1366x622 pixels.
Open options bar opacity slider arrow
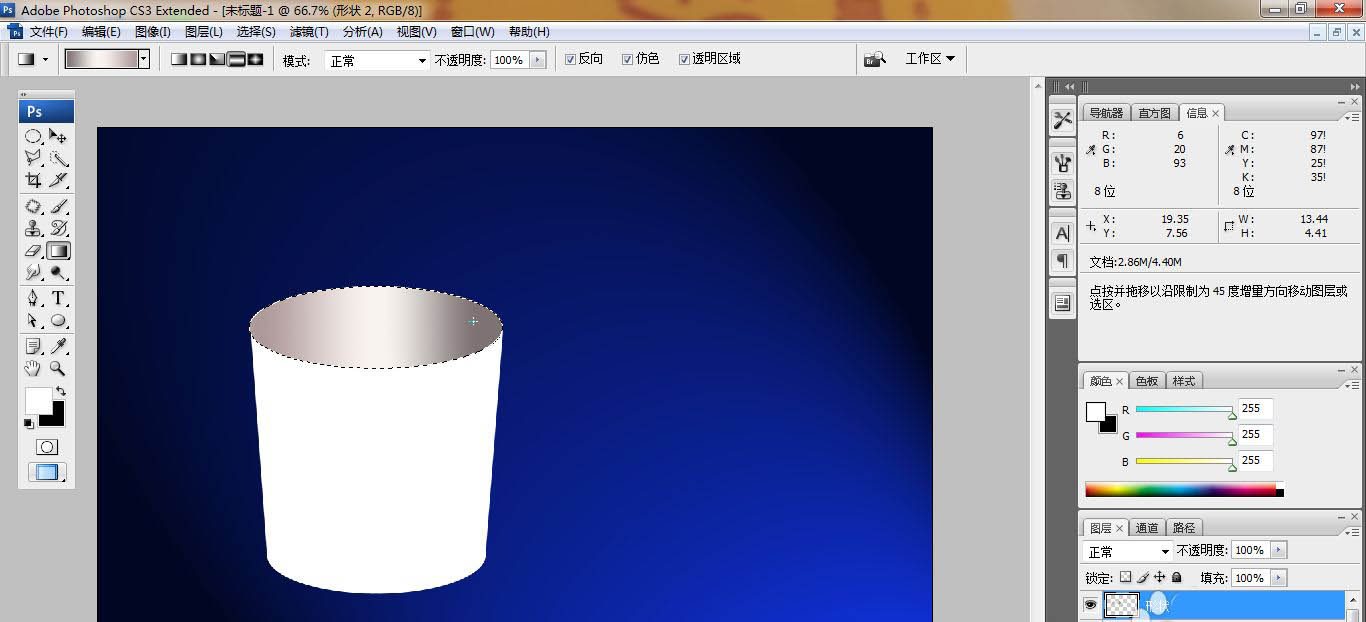538,60
